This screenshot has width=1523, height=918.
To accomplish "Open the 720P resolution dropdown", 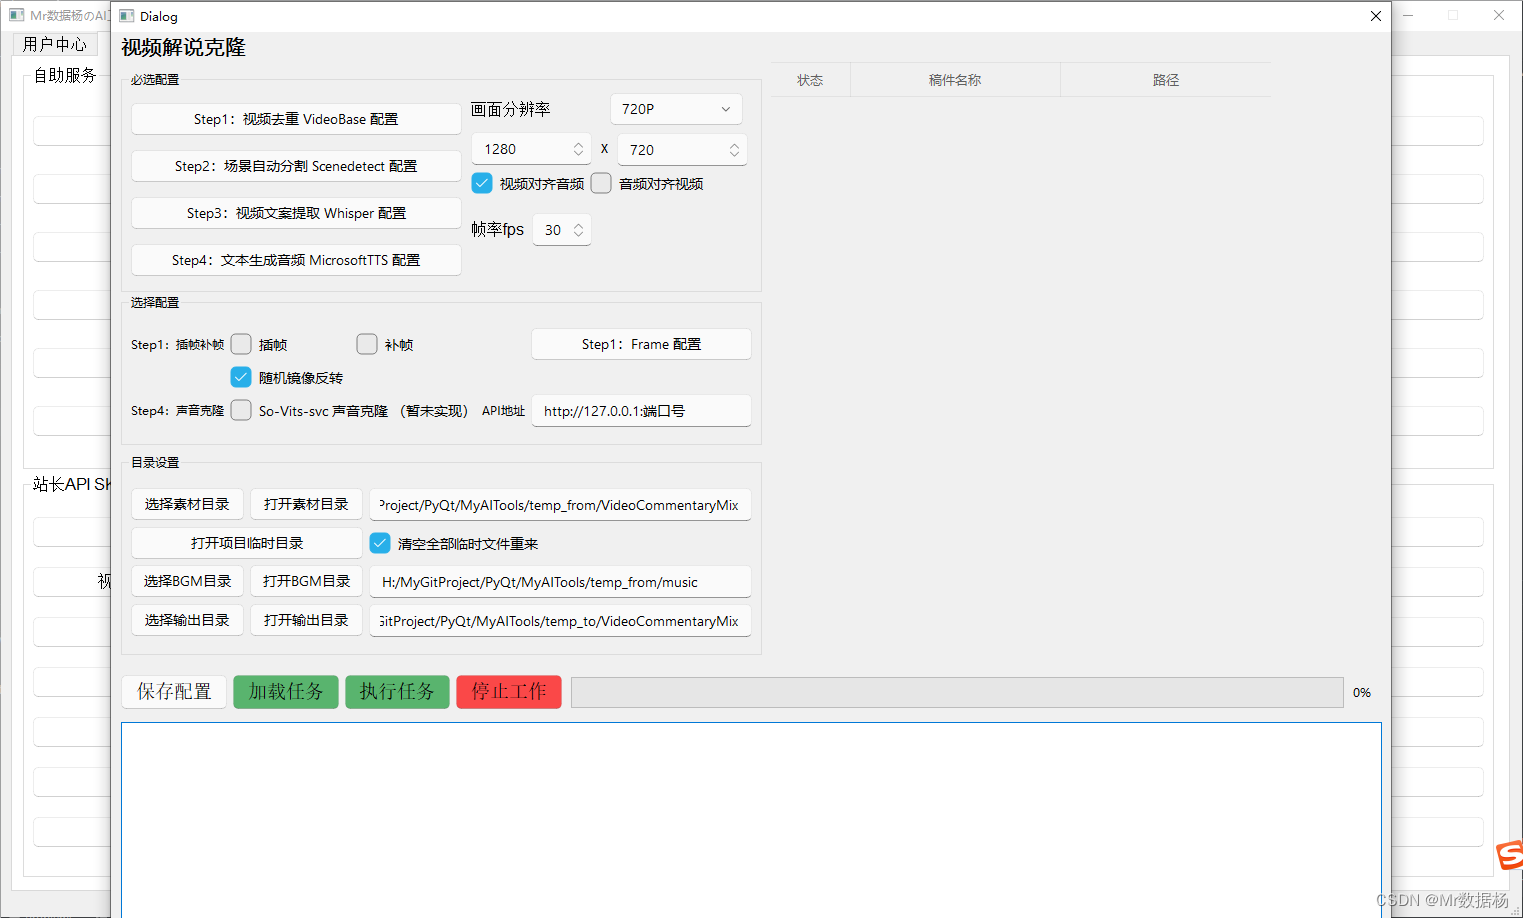I will point(676,109).
